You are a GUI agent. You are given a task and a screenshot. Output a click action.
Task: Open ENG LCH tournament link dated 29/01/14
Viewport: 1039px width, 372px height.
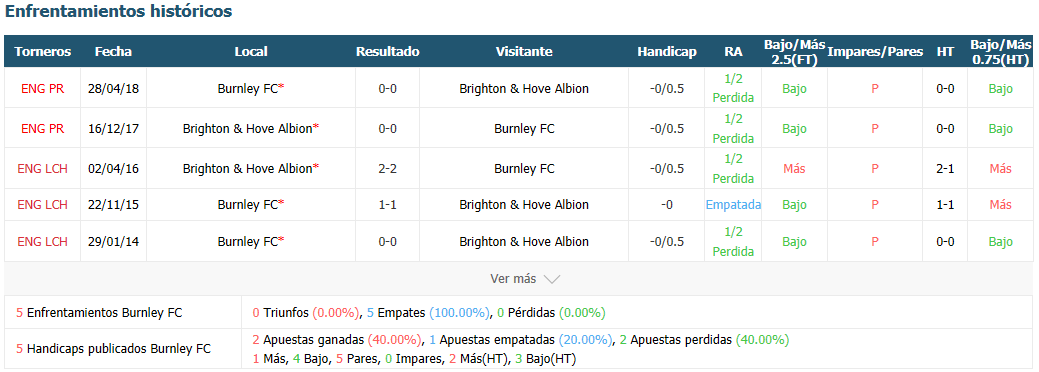pos(43,241)
